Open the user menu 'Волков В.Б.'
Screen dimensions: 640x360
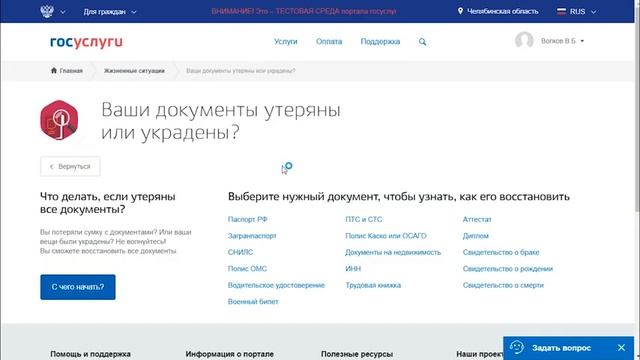point(562,41)
